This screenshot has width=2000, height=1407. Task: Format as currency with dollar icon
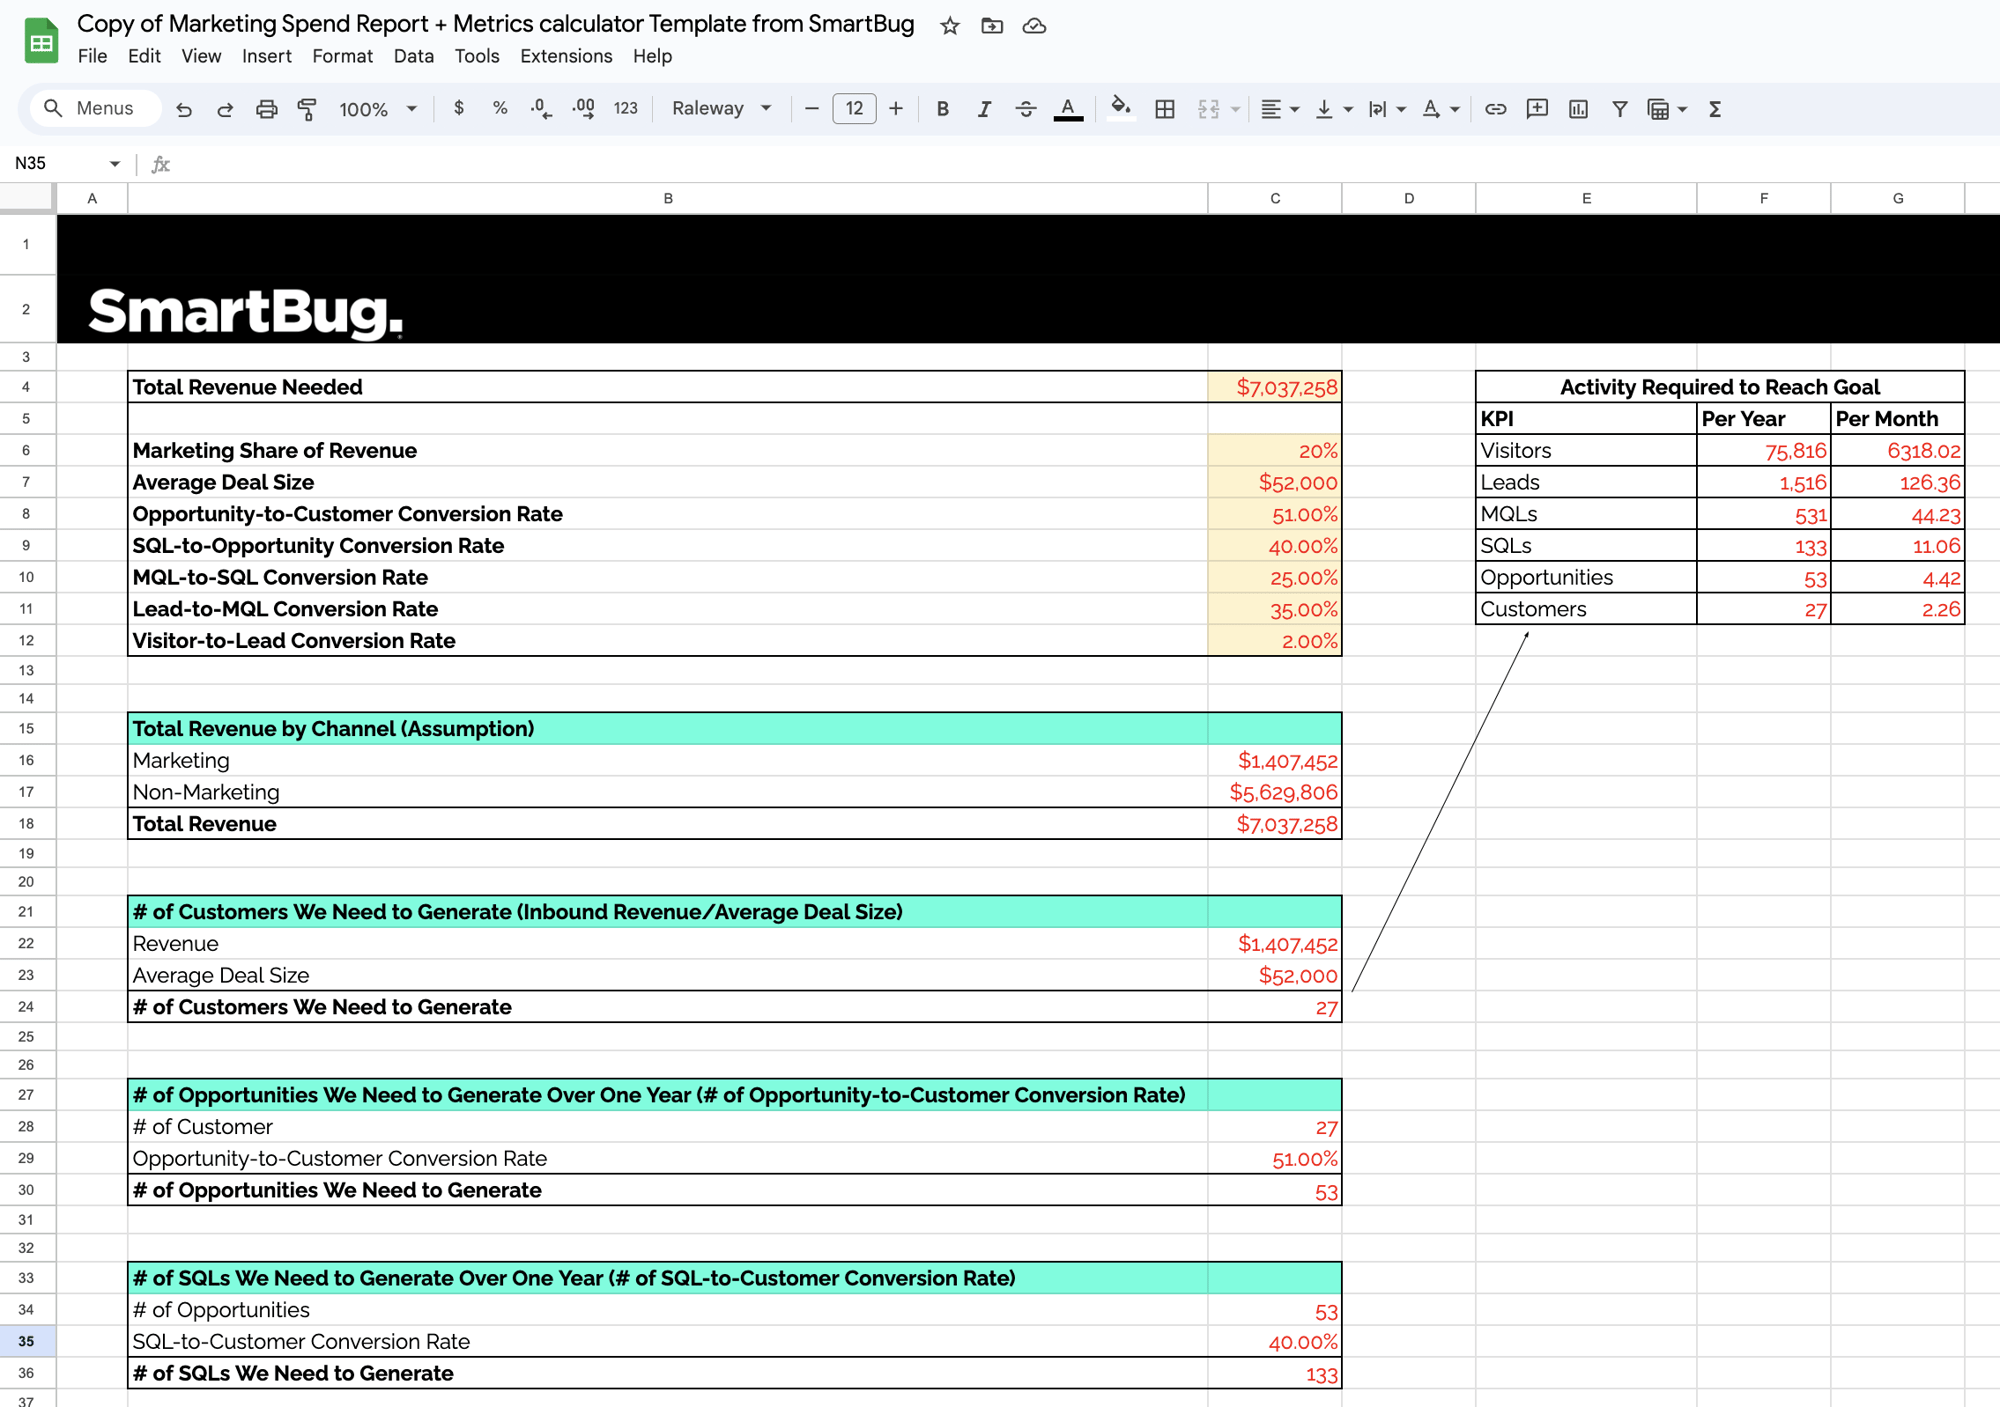[459, 108]
